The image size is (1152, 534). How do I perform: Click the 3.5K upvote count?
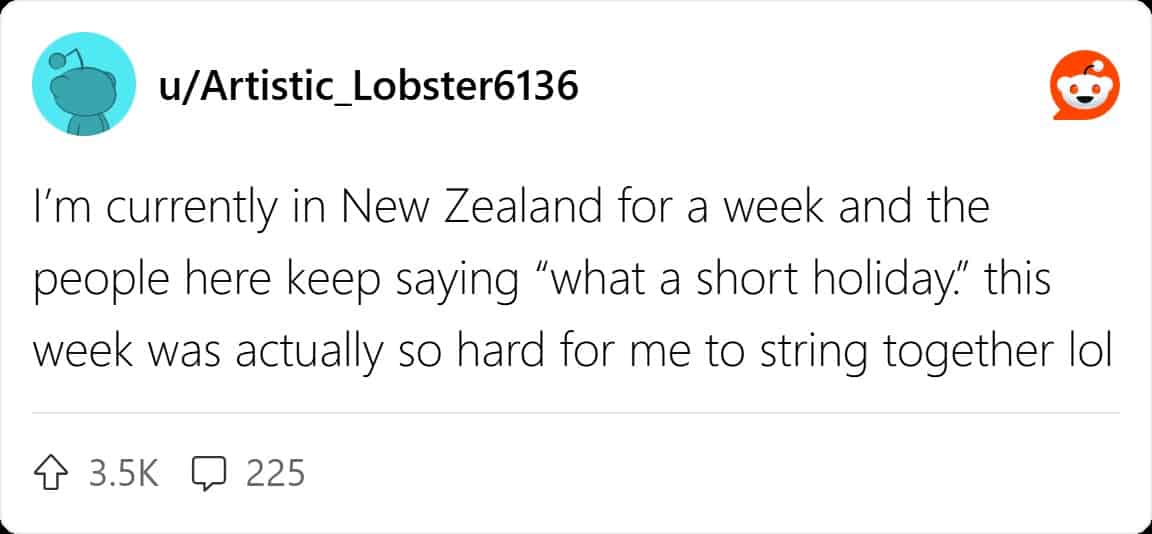pos(124,472)
